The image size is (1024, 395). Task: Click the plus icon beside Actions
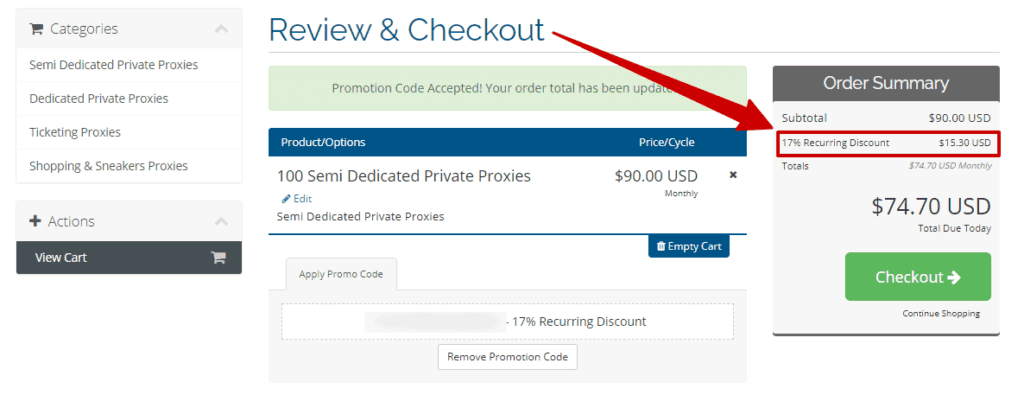tap(35, 221)
